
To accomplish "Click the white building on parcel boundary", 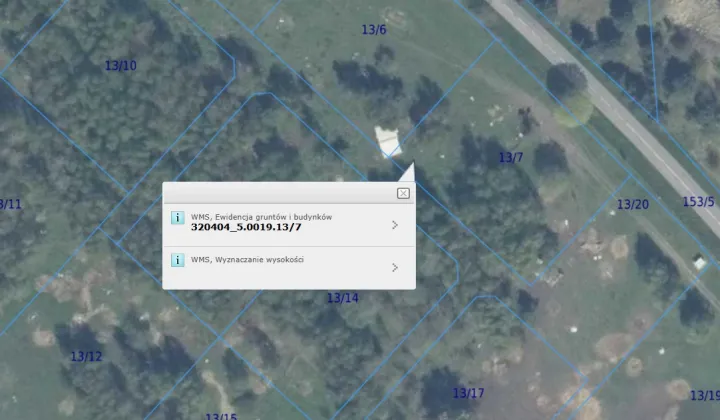I will tap(388, 142).
